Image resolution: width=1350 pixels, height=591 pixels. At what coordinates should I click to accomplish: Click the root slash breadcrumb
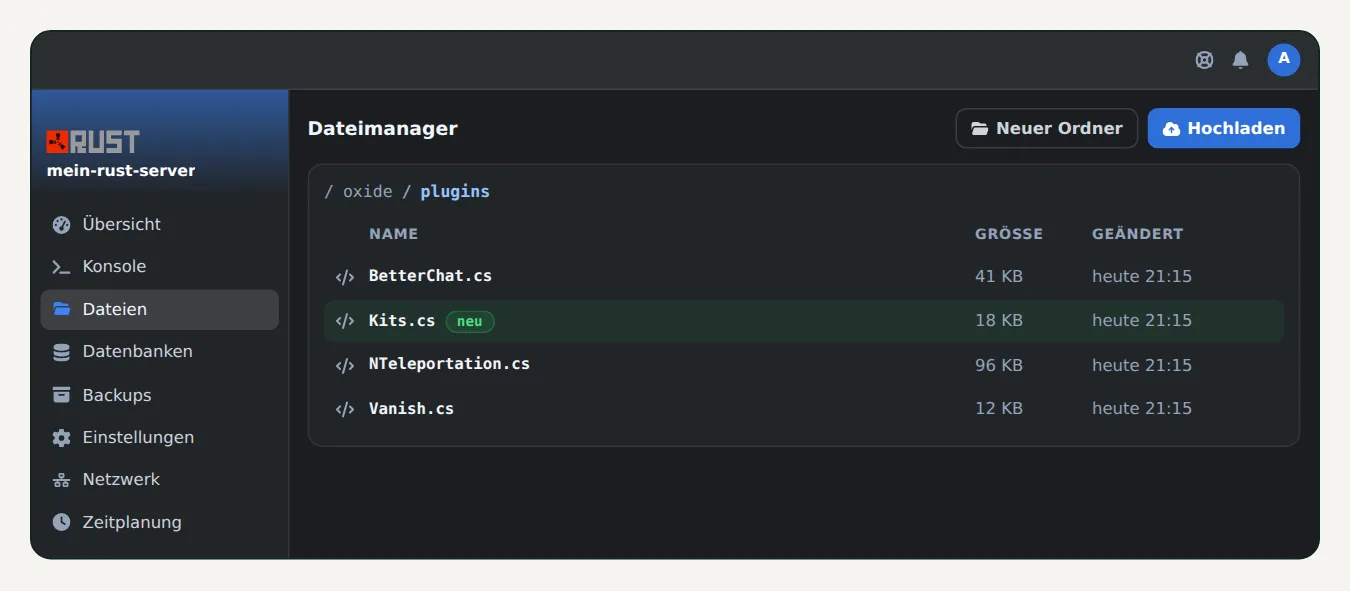(x=329, y=191)
